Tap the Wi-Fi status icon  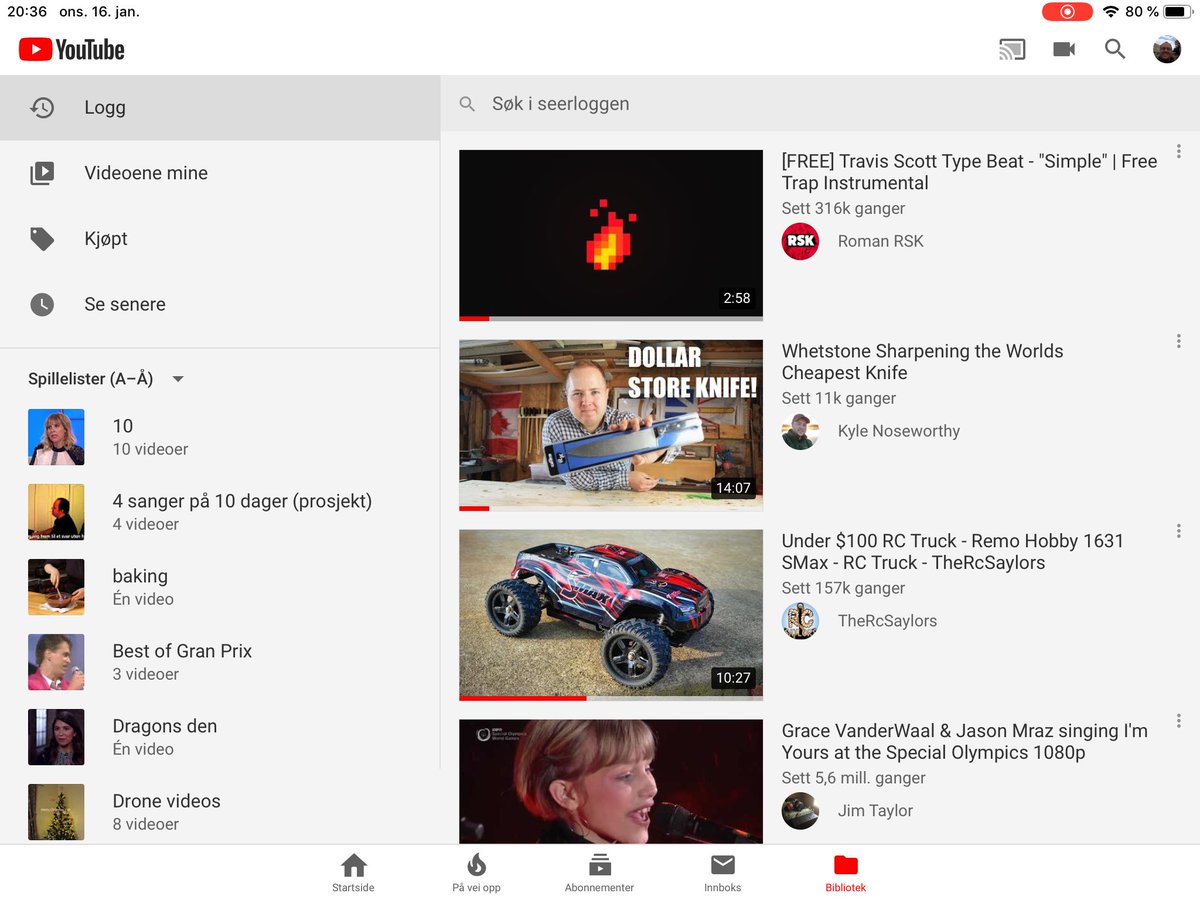pos(1111,12)
